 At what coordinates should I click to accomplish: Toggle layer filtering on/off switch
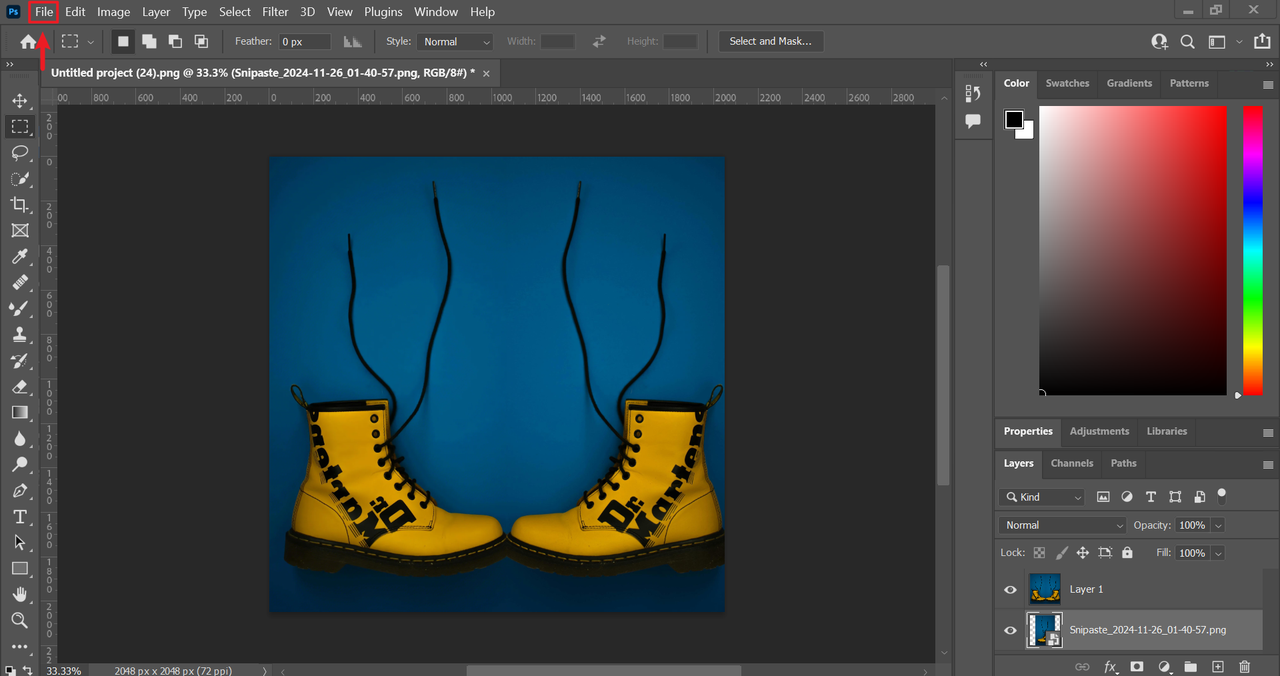click(x=1221, y=495)
